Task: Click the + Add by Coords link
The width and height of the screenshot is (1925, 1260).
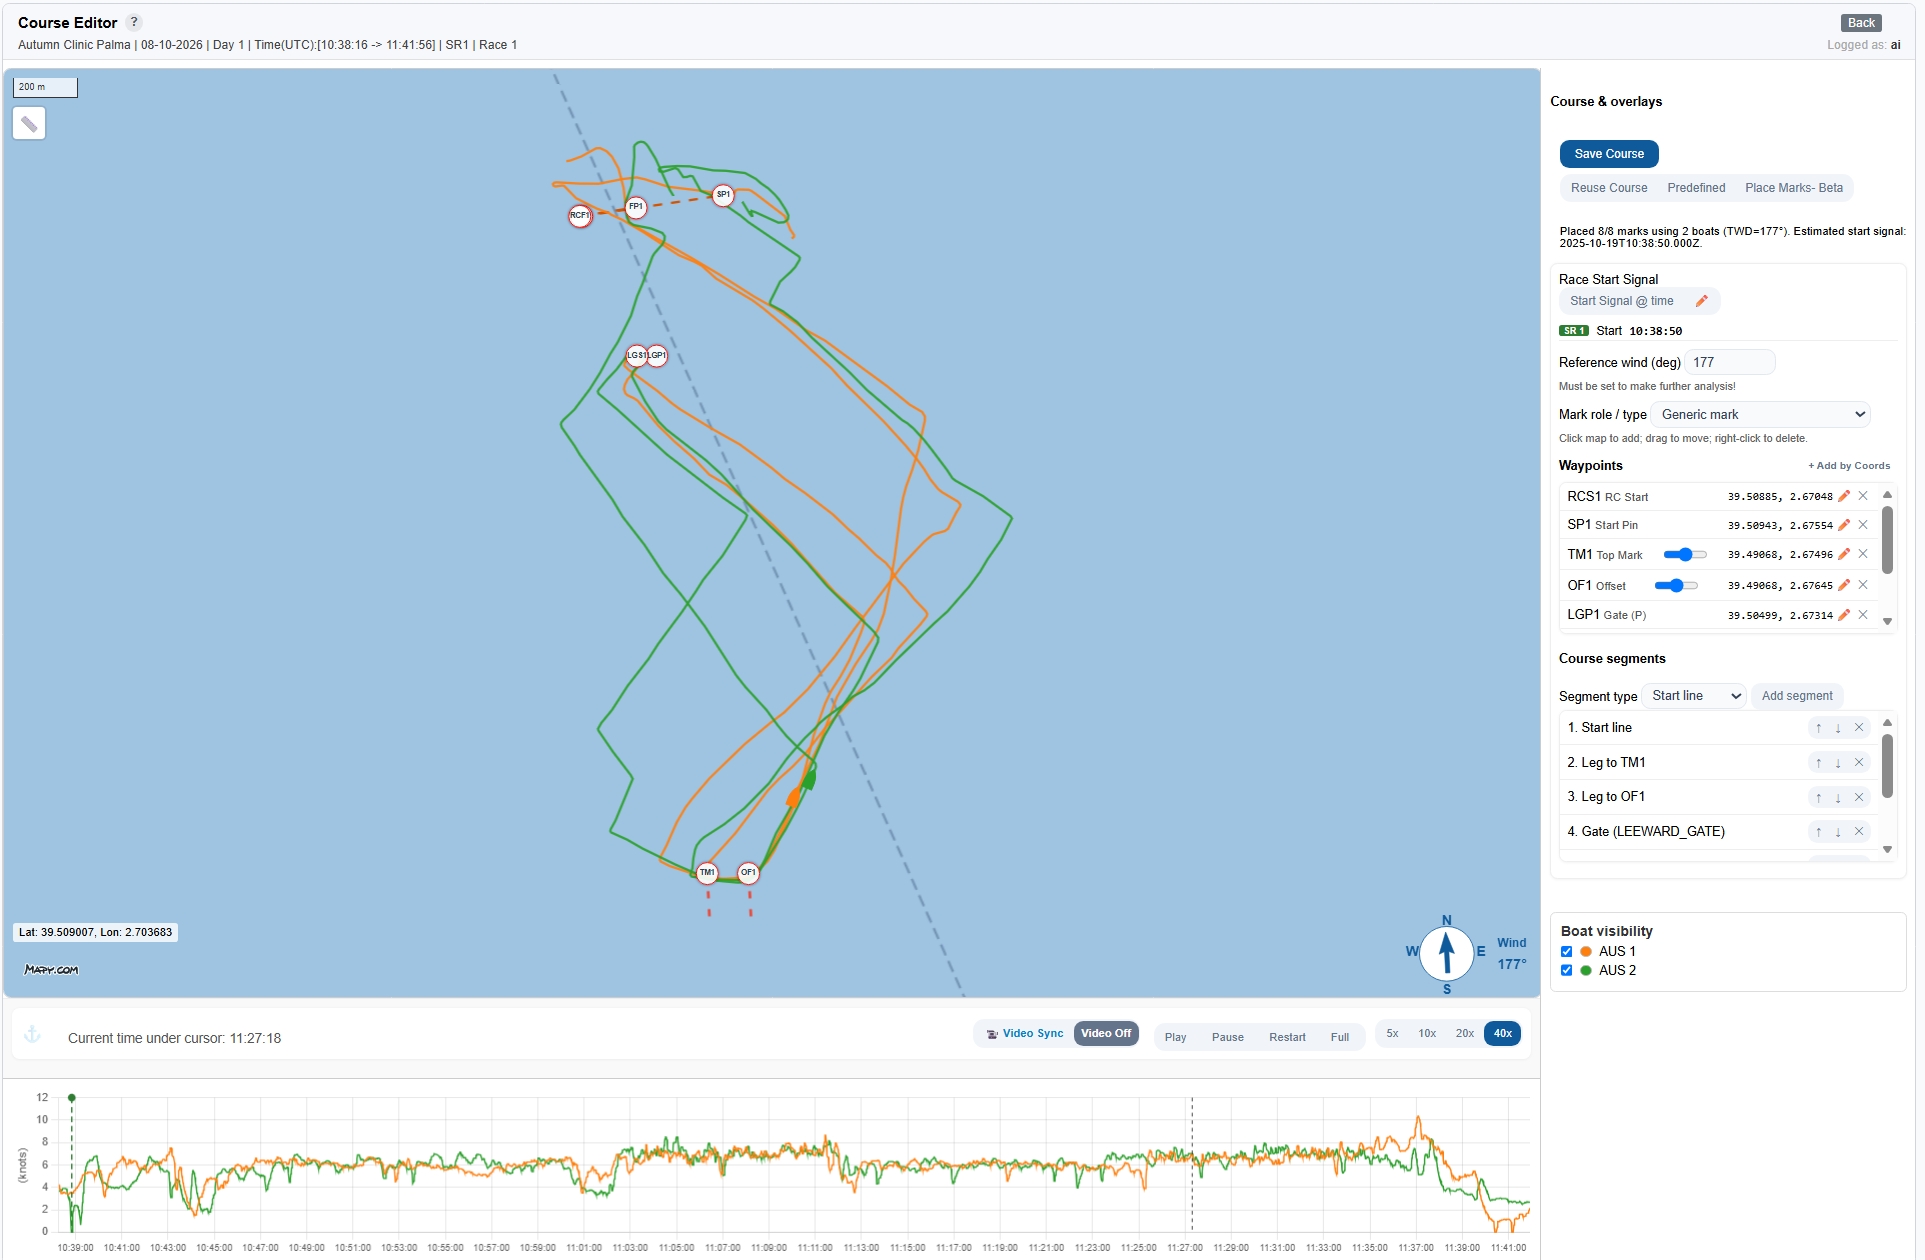Action: (x=1849, y=466)
